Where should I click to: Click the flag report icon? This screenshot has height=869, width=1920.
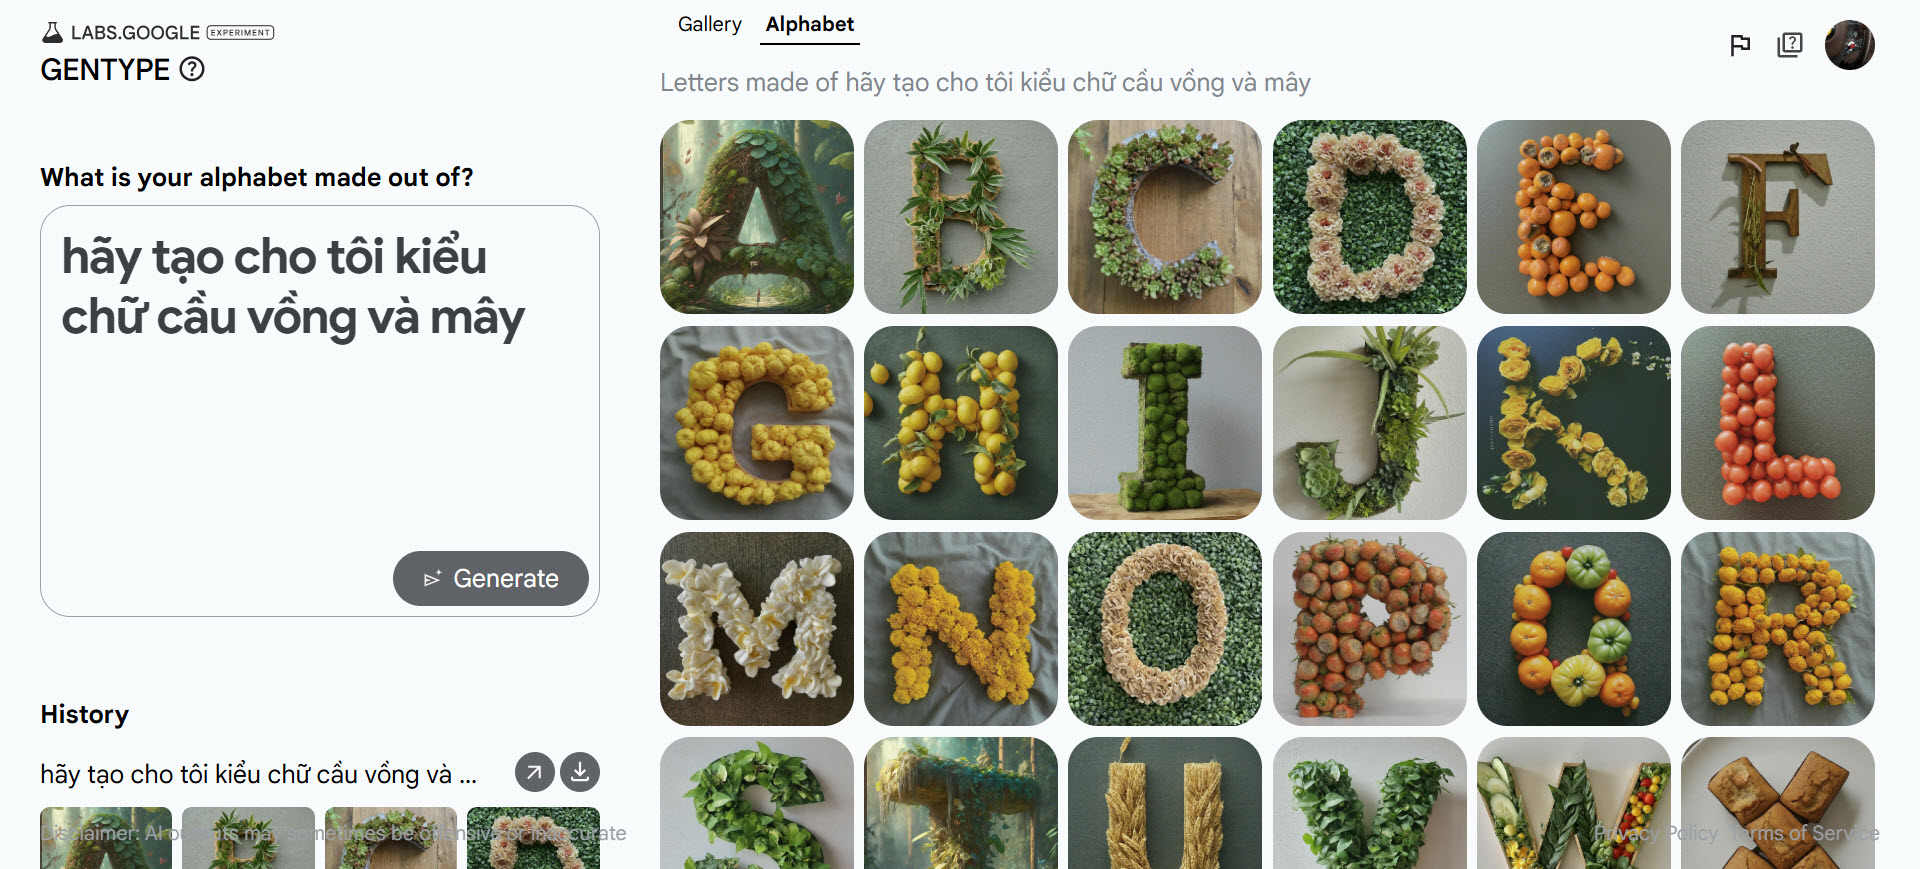click(x=1740, y=45)
